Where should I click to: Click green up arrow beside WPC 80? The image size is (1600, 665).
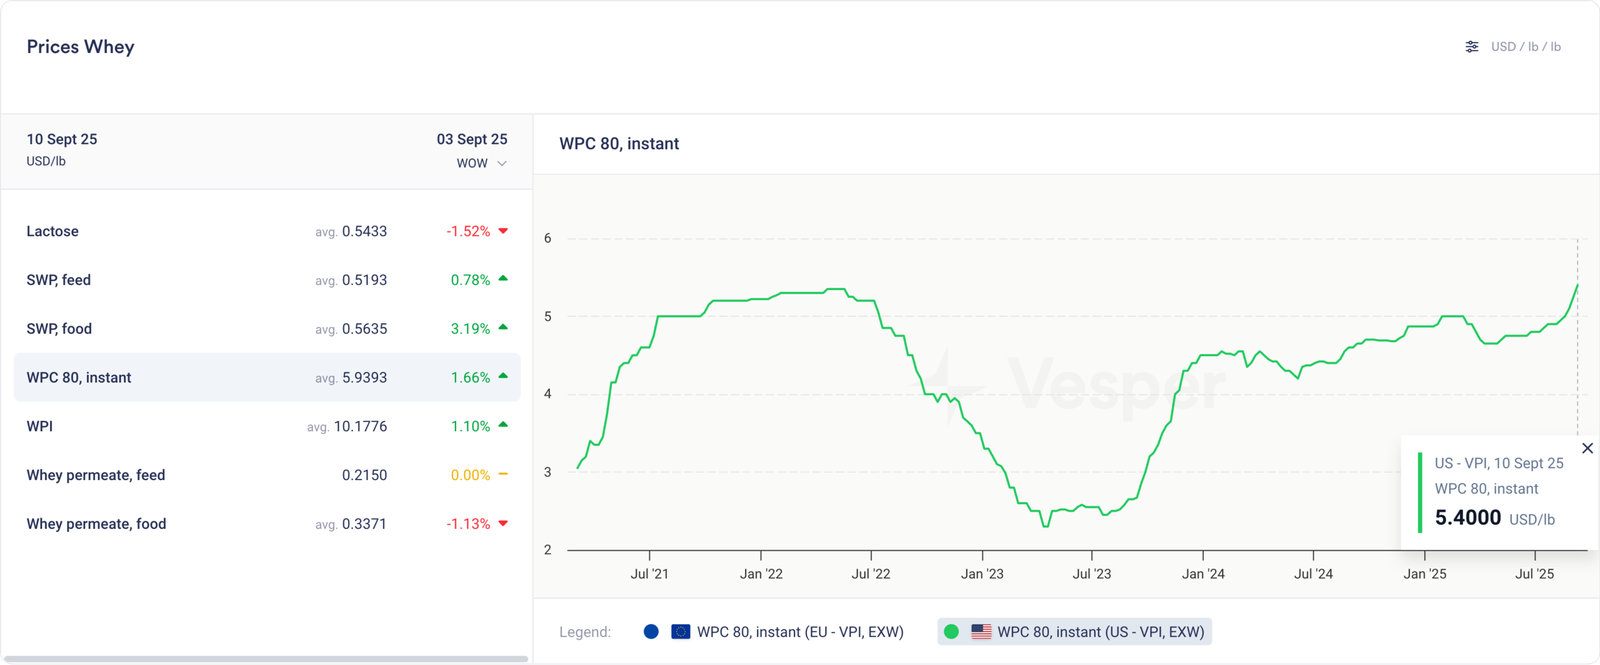(503, 377)
